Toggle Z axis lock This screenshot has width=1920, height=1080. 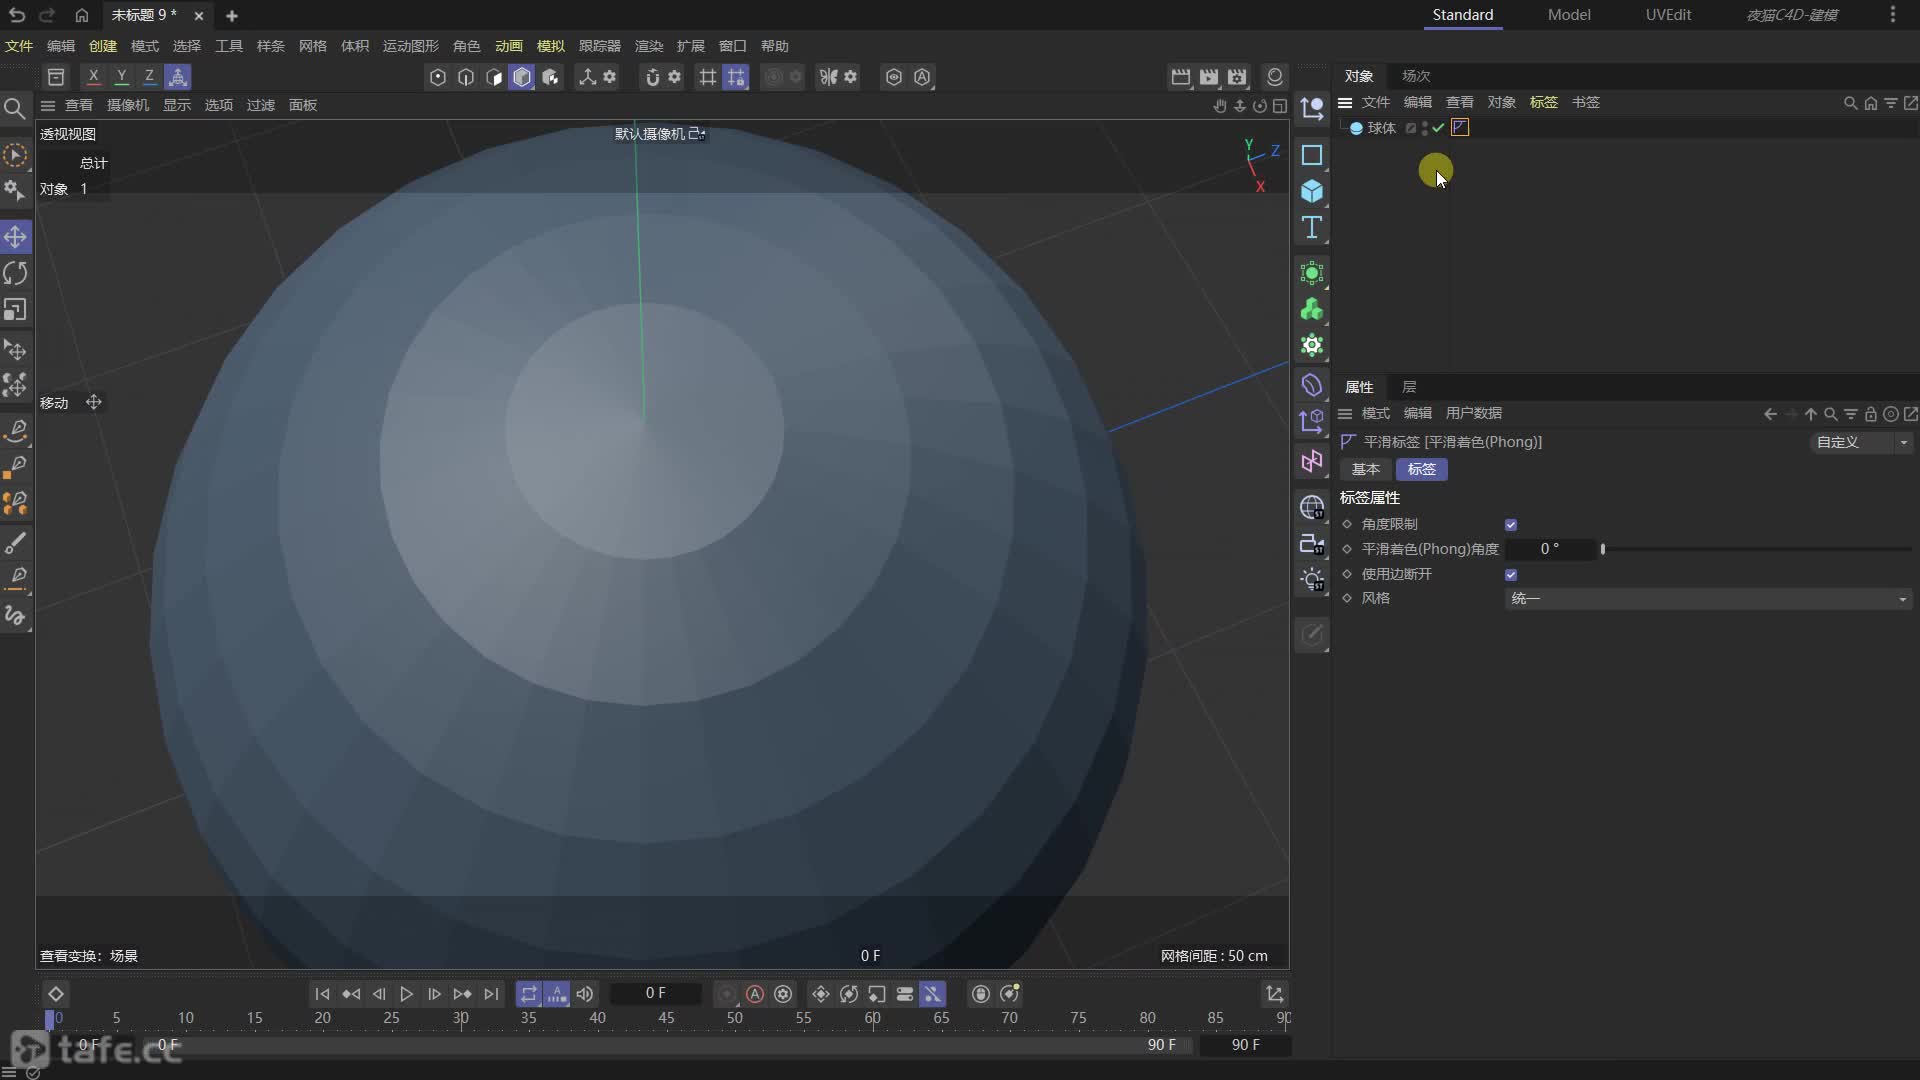(149, 77)
